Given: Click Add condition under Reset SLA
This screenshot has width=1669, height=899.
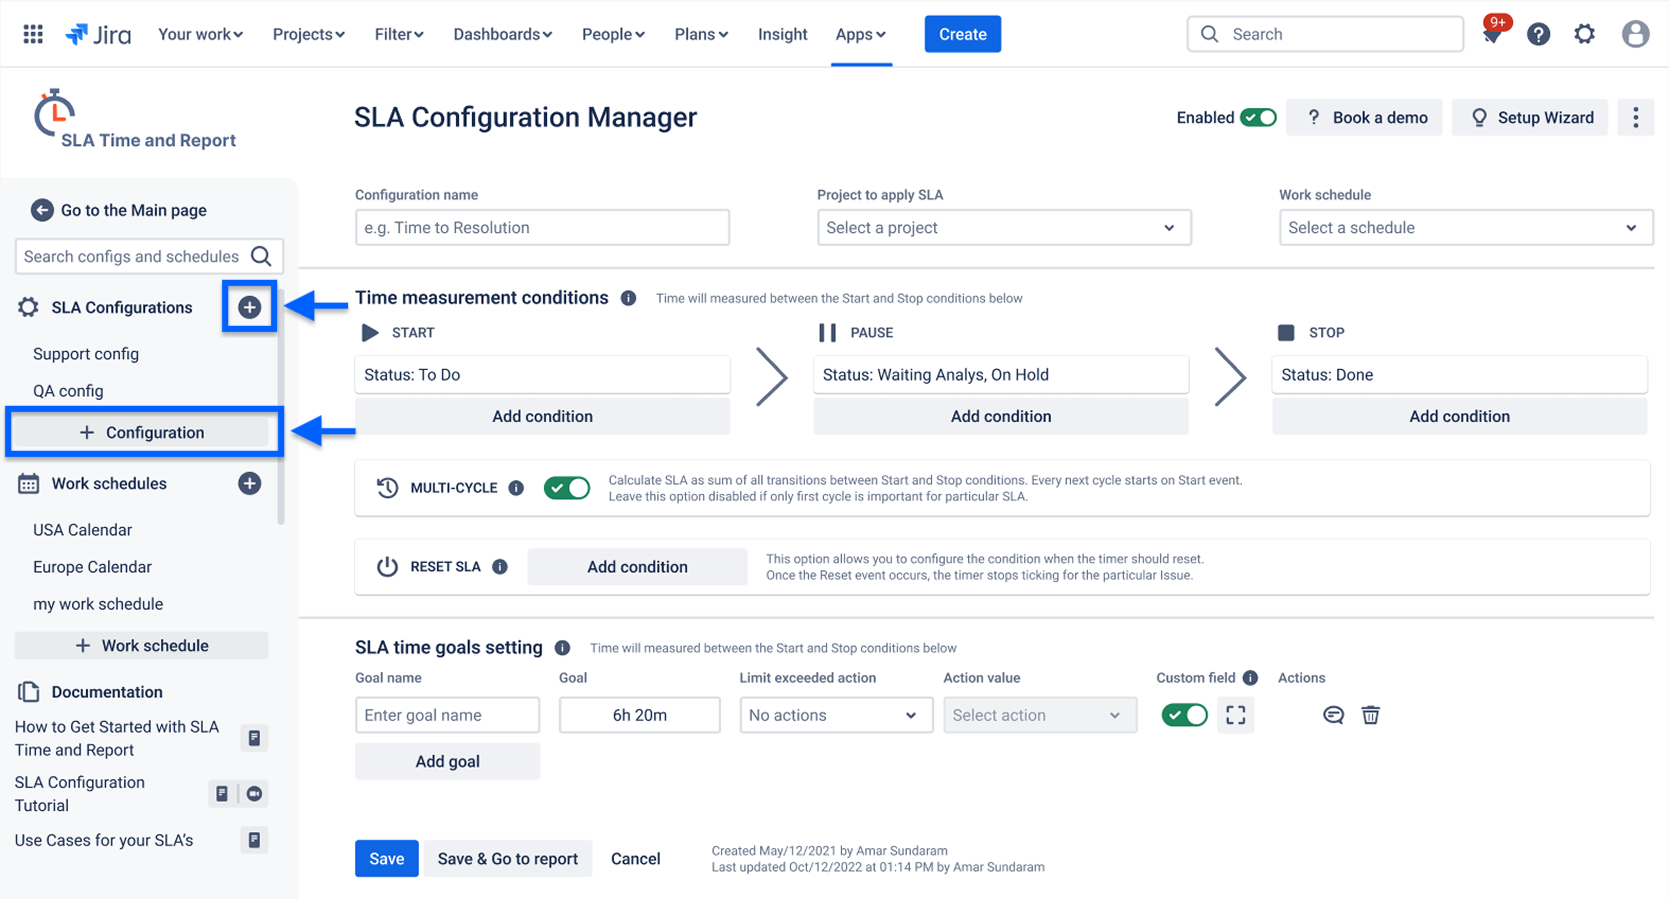Looking at the screenshot, I should coord(637,567).
